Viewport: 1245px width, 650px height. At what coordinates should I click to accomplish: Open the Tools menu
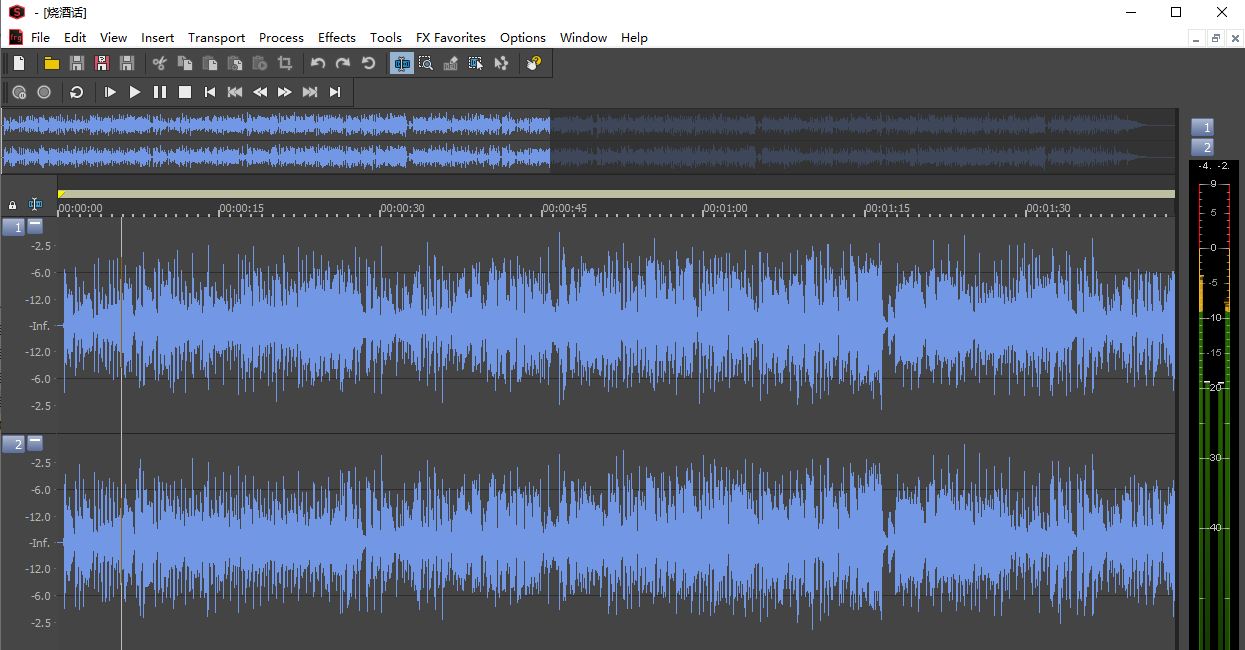click(386, 37)
